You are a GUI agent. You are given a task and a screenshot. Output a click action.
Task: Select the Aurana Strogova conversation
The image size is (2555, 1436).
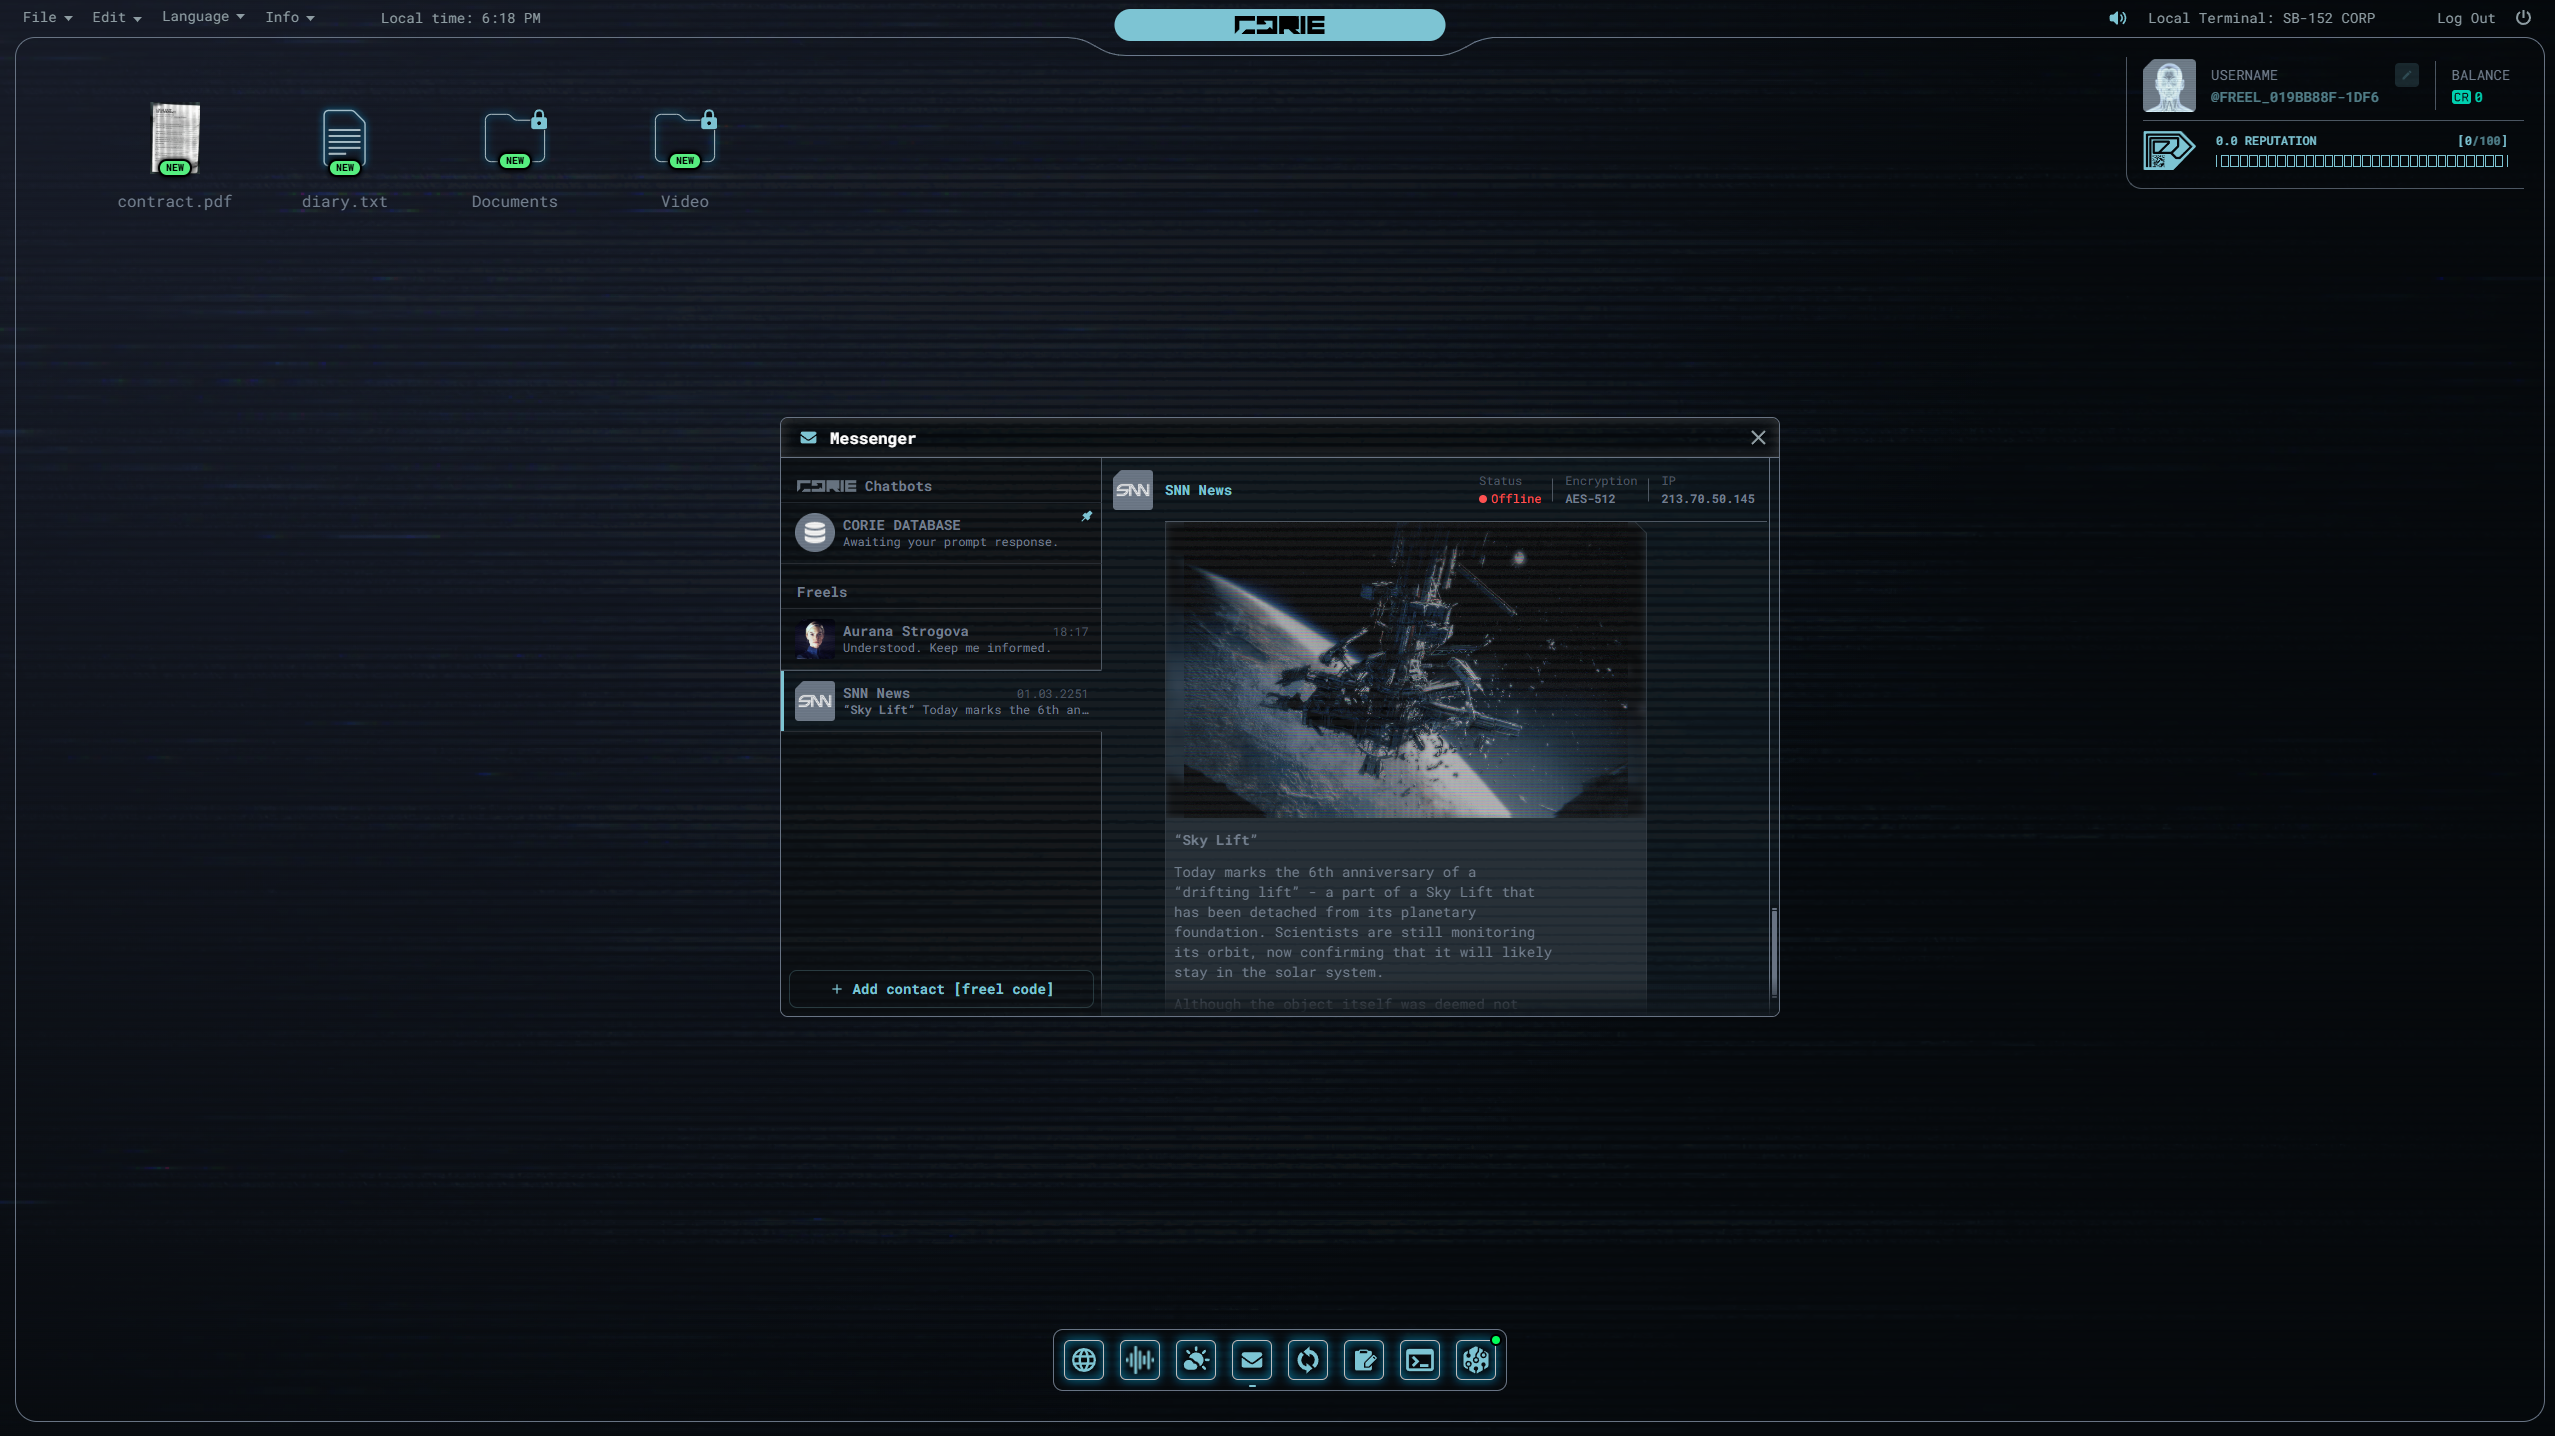coord(941,639)
